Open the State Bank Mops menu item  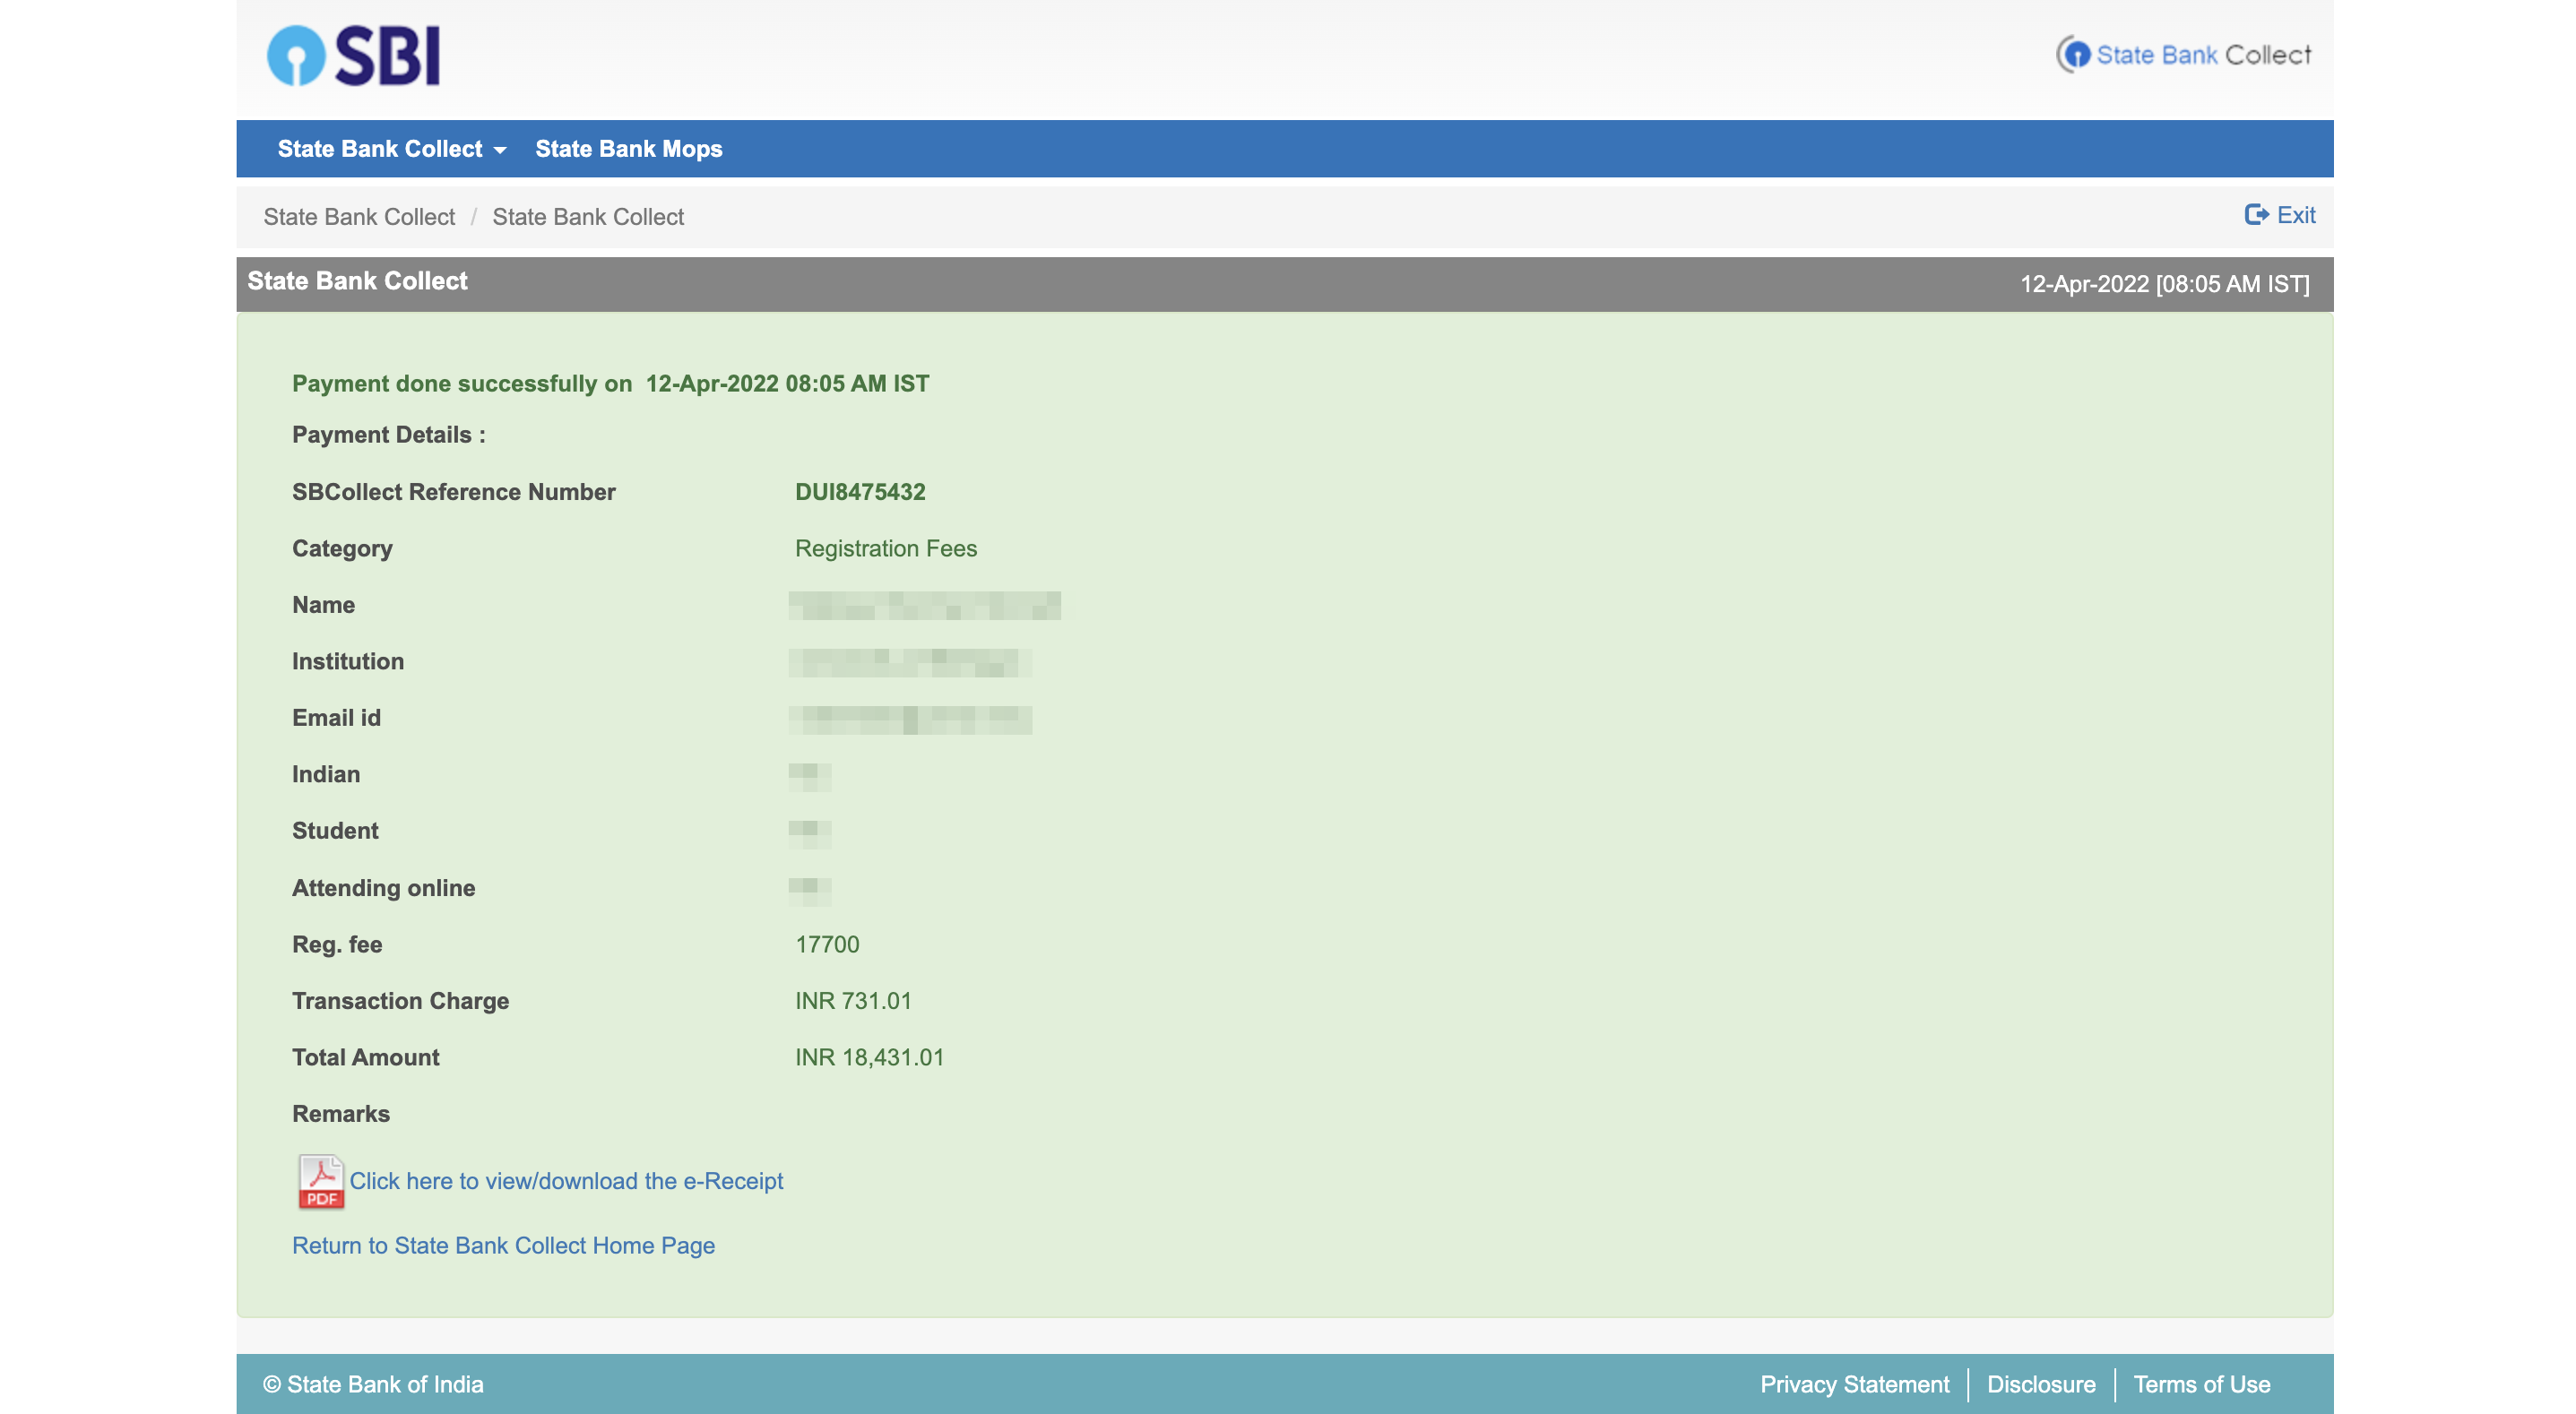[x=628, y=149]
